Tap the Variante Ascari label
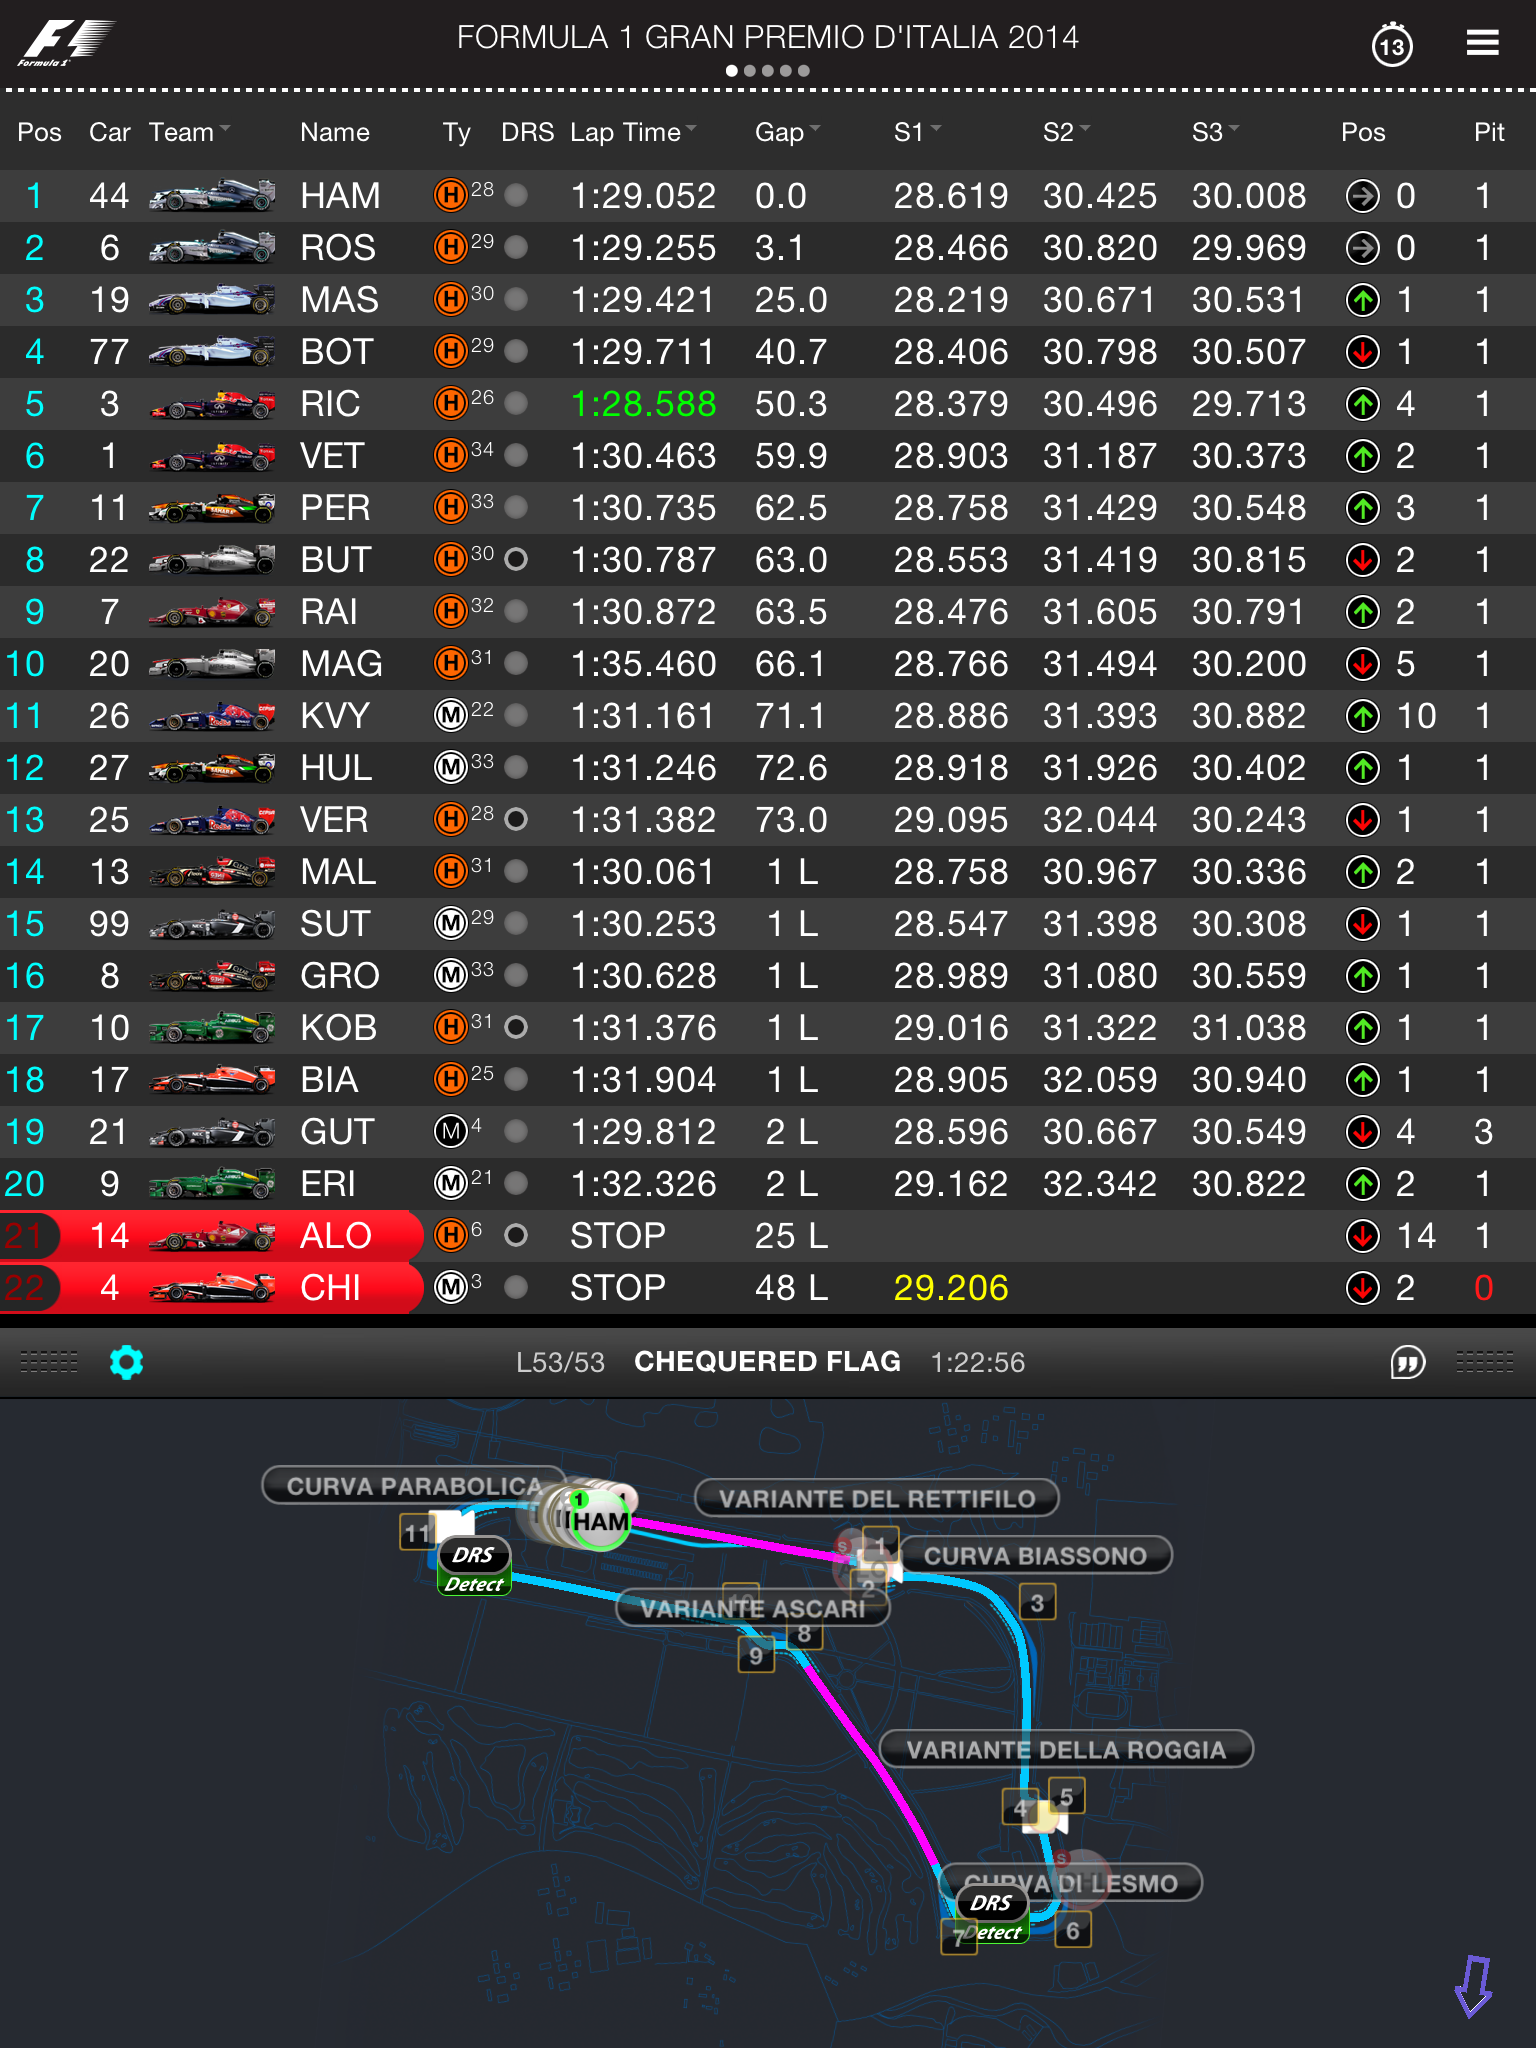 pyautogui.click(x=752, y=1608)
